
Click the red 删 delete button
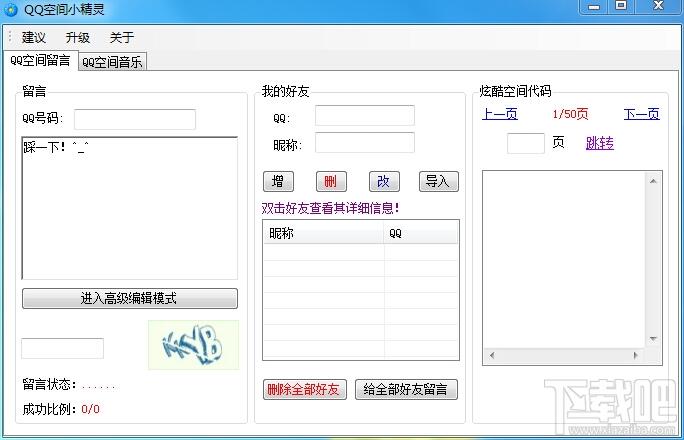331,181
